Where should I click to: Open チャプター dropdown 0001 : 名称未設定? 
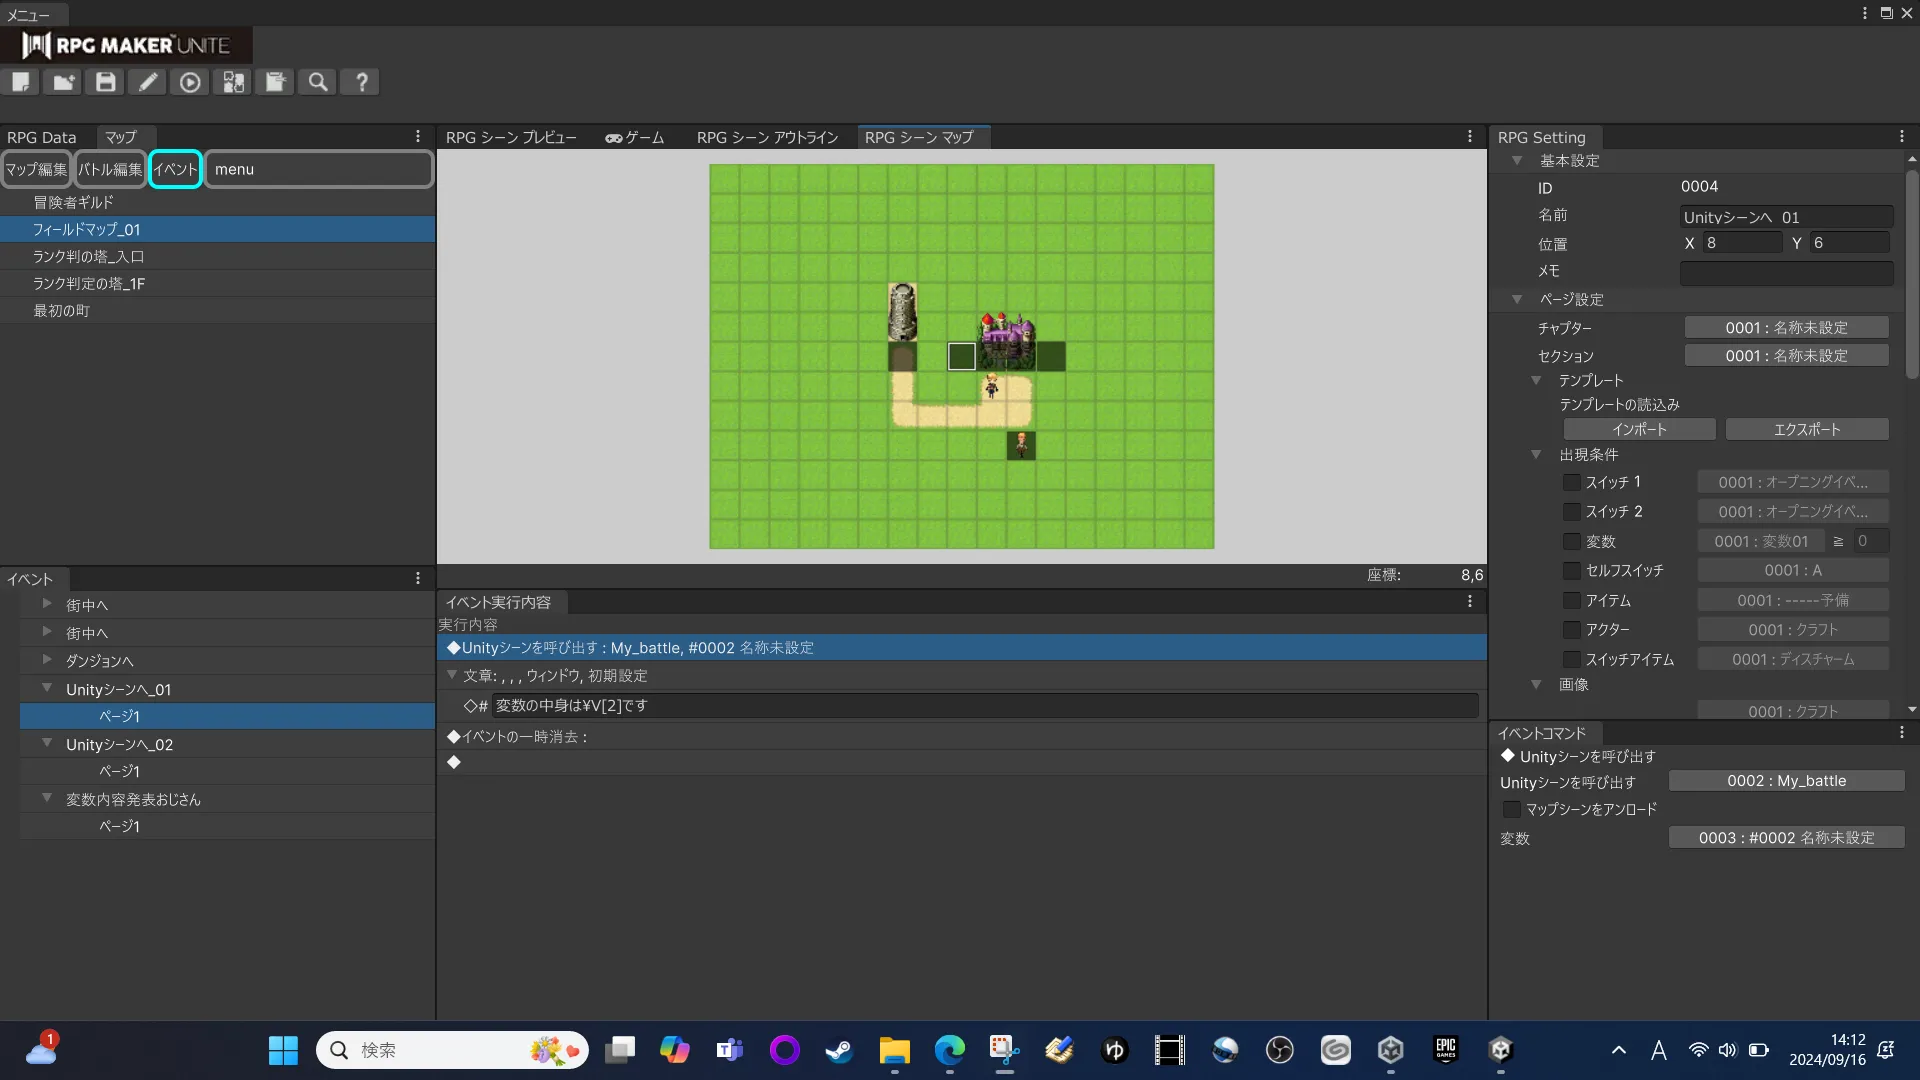click(1786, 328)
